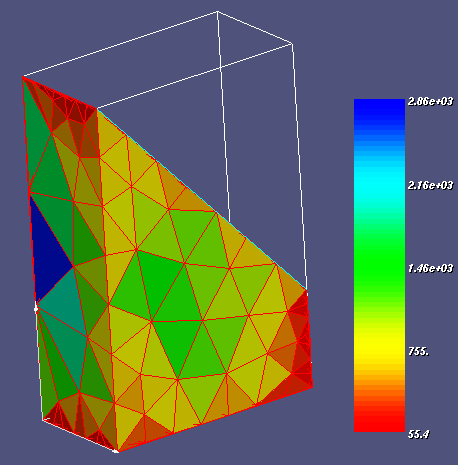Select the red element cluster at right corner
458x465 pixels.
pos(302,343)
